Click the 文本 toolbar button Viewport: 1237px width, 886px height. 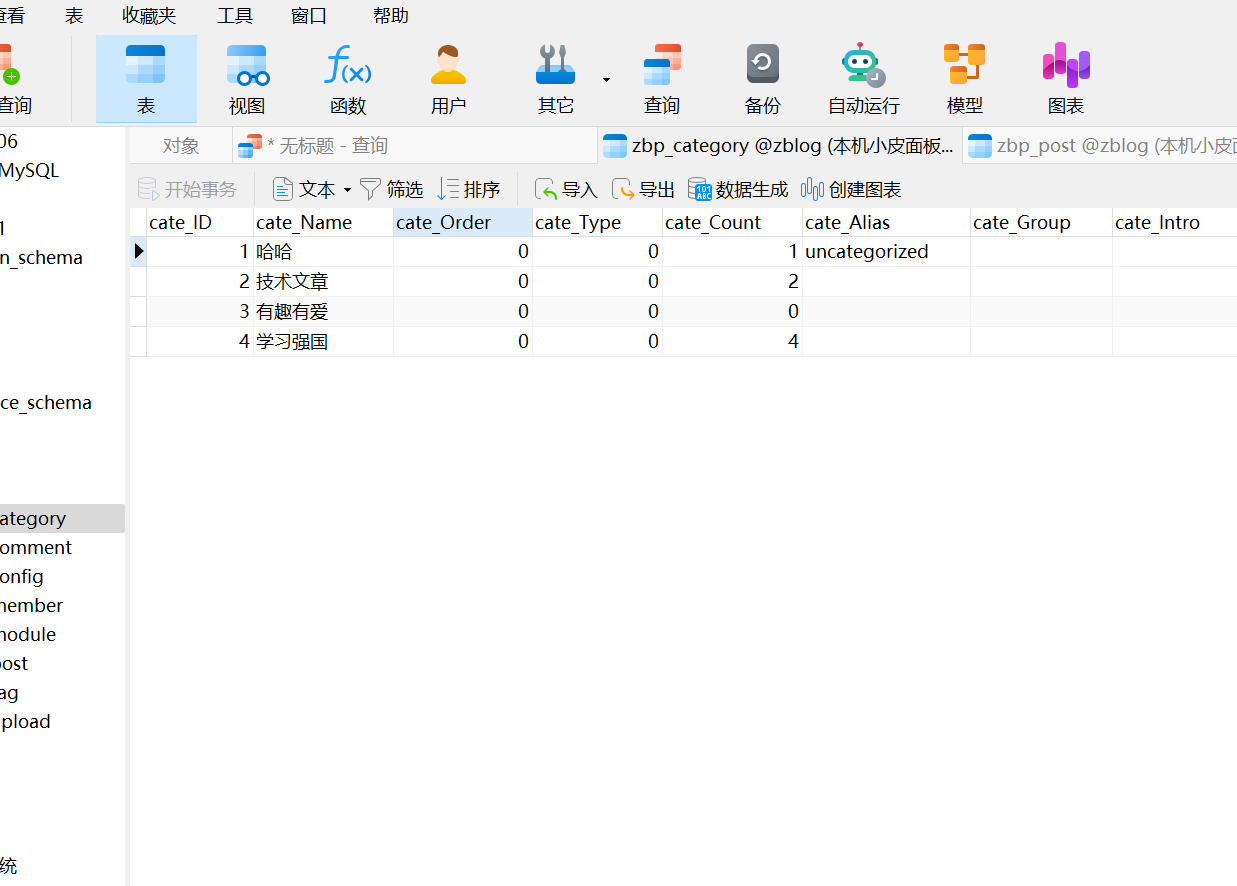[x=306, y=189]
